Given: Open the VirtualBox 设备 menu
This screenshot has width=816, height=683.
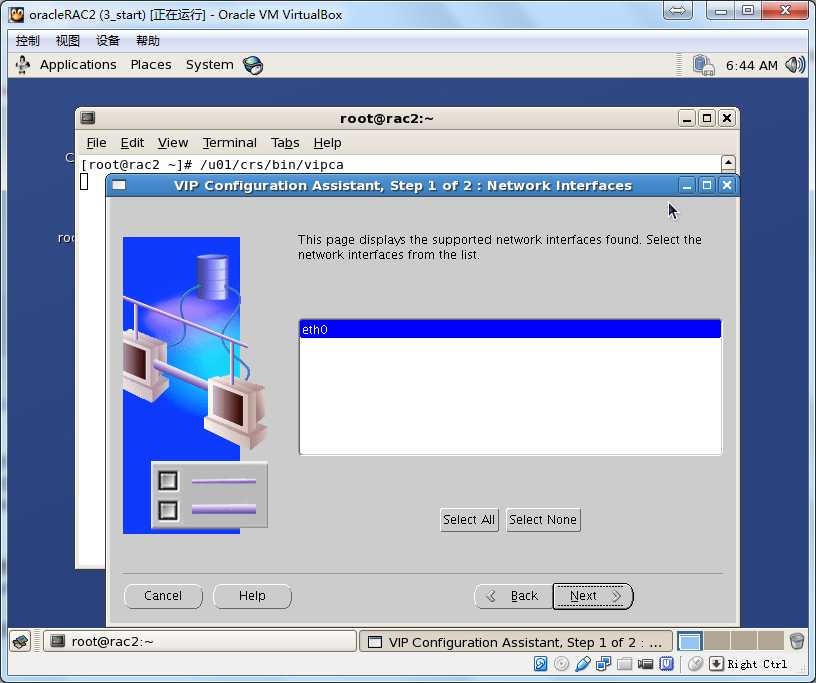Looking at the screenshot, I should click(108, 41).
